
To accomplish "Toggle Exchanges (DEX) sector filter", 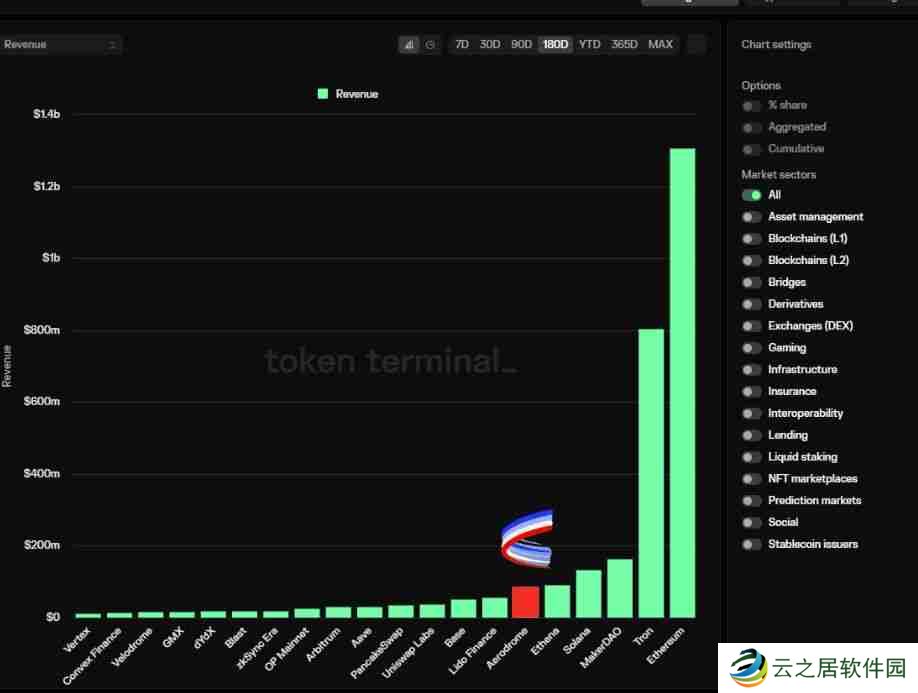I will click(x=752, y=326).
